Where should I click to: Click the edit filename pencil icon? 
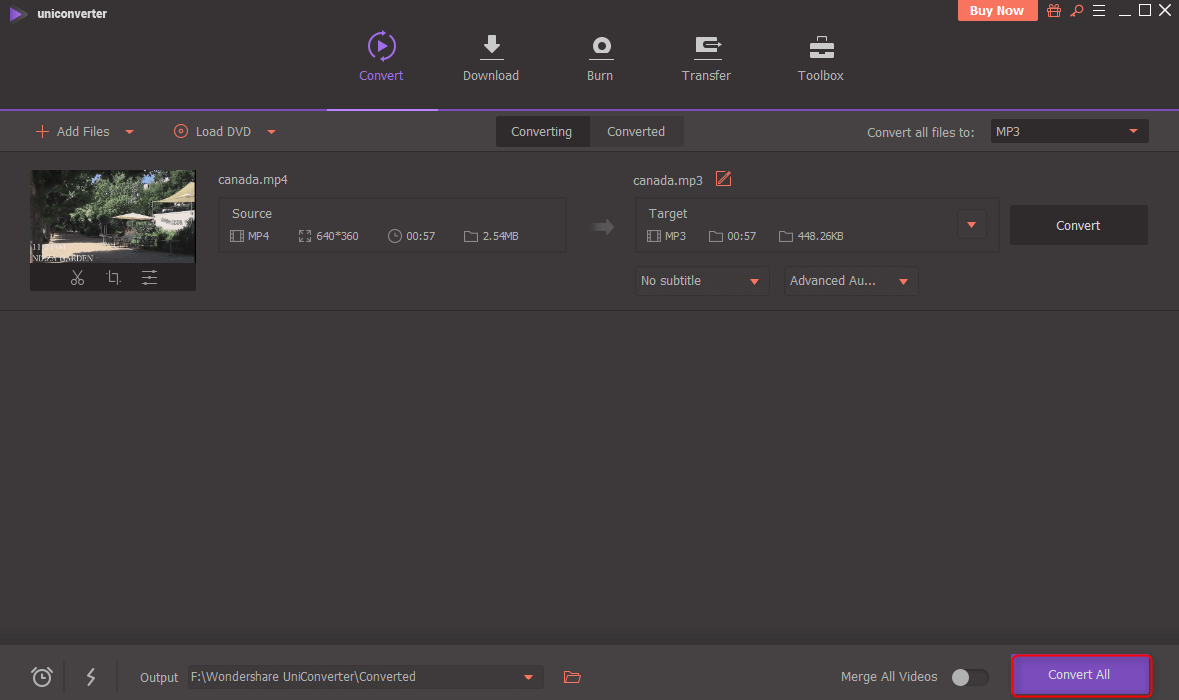click(x=724, y=180)
